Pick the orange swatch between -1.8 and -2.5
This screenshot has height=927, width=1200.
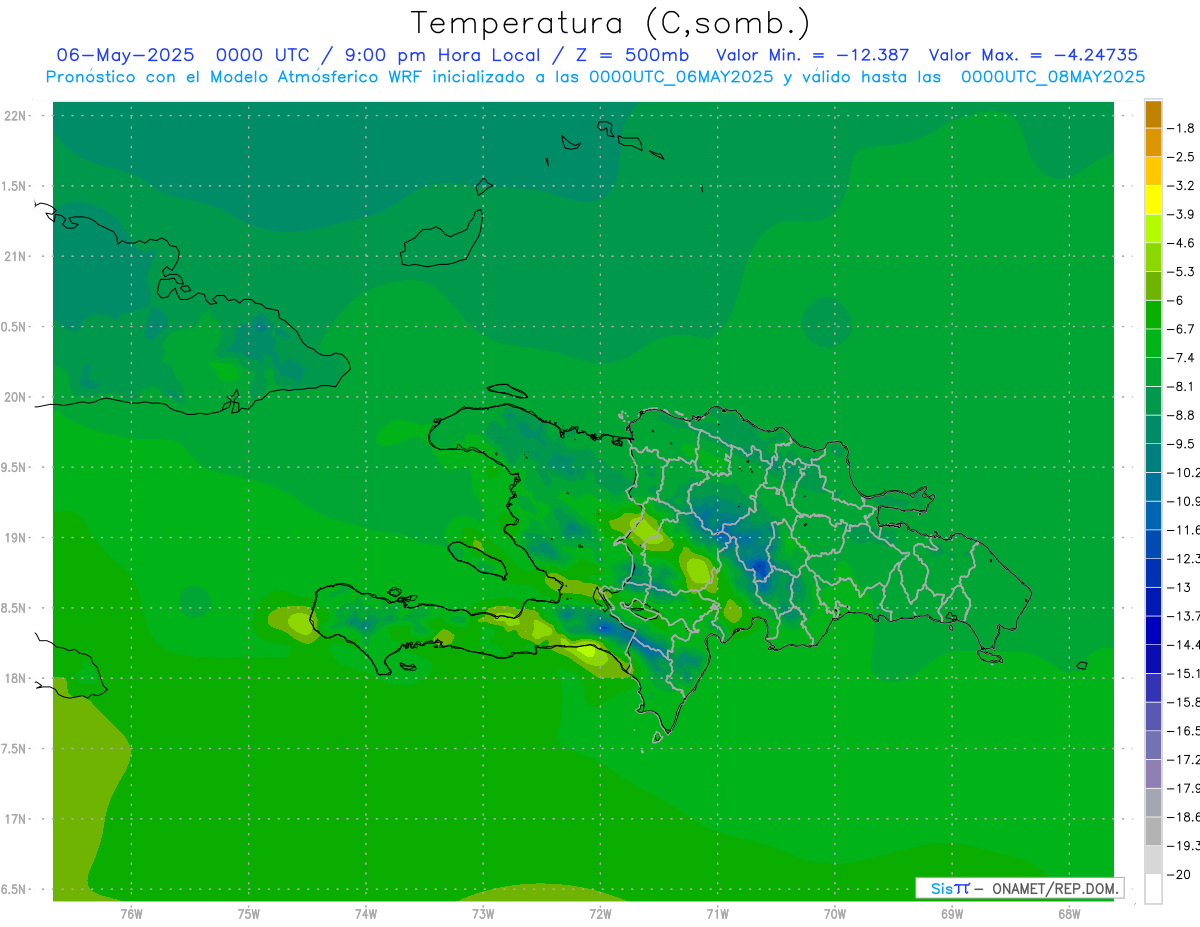(1153, 142)
